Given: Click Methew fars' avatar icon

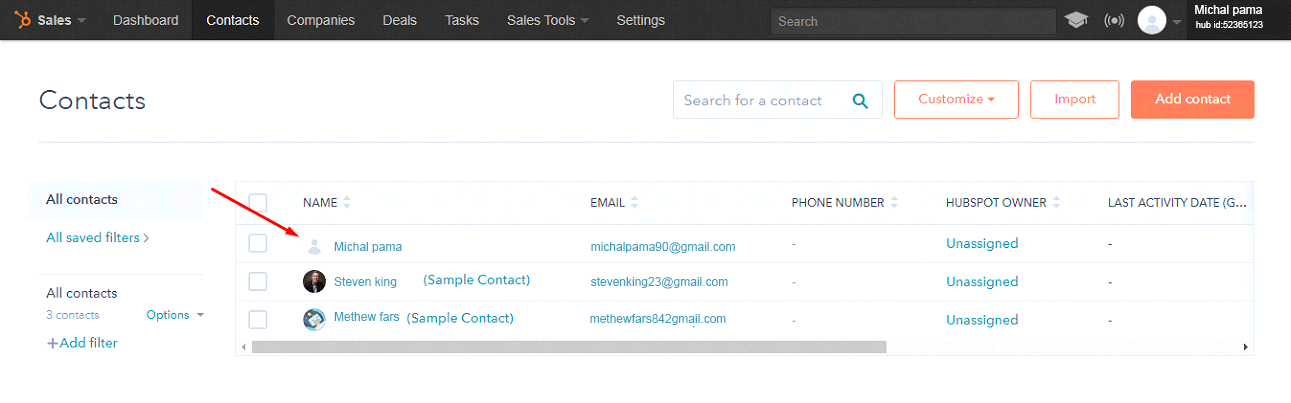Looking at the screenshot, I should [314, 319].
